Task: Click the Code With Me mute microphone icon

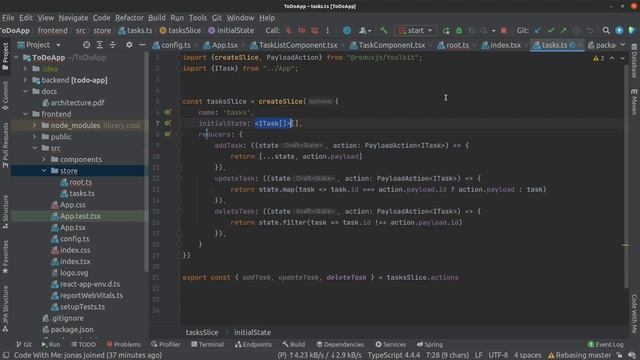Action: point(289,31)
